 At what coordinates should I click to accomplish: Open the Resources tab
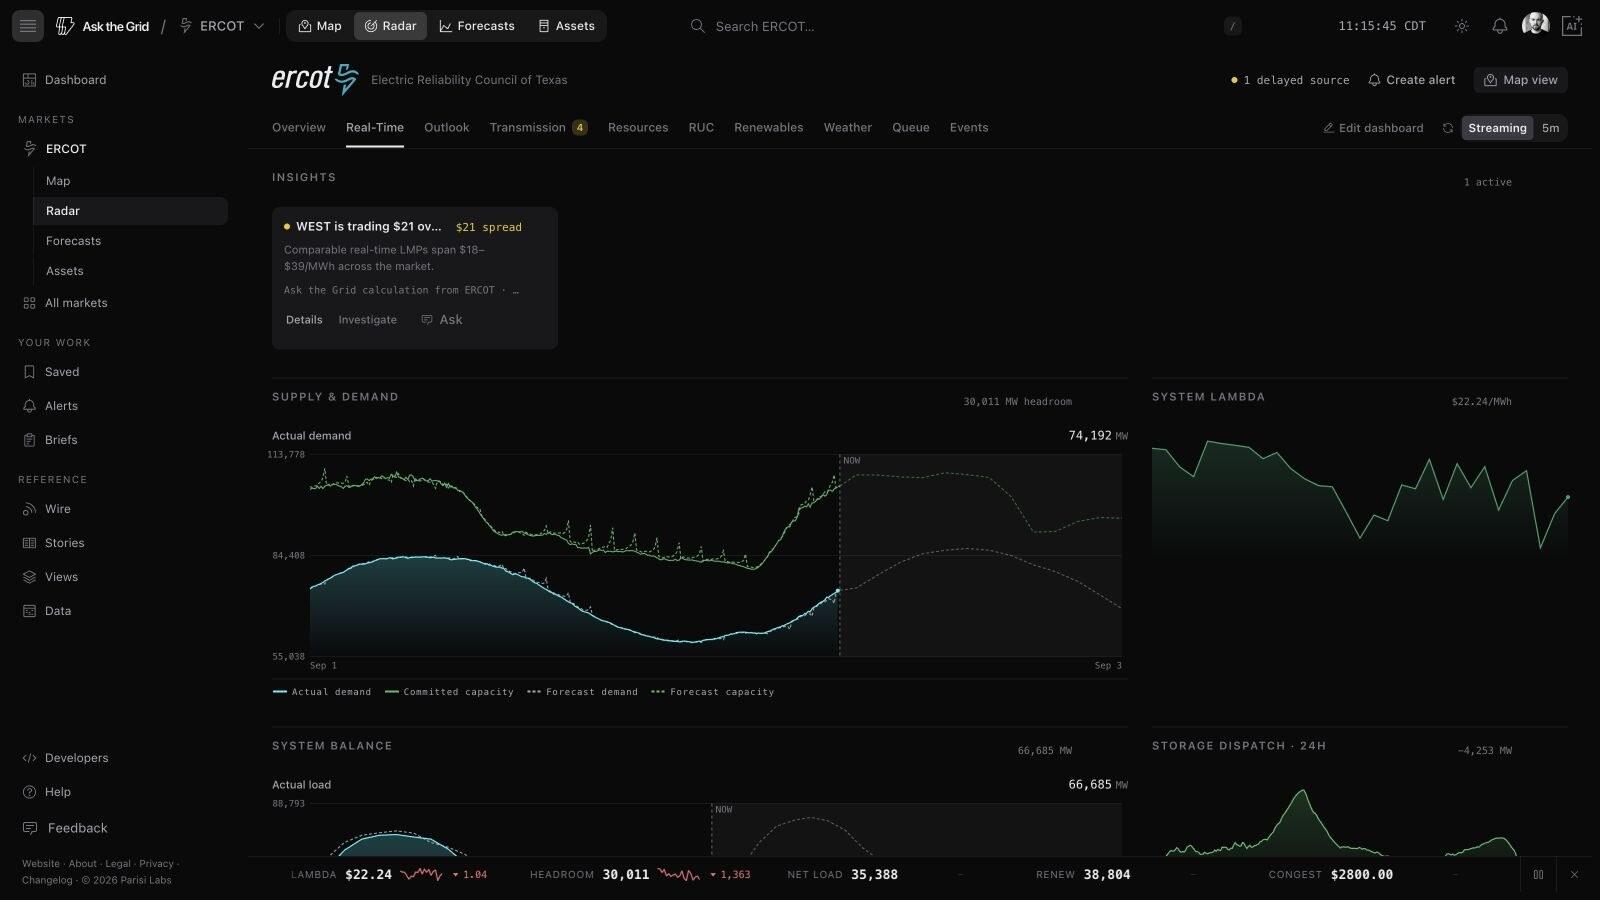(x=638, y=128)
